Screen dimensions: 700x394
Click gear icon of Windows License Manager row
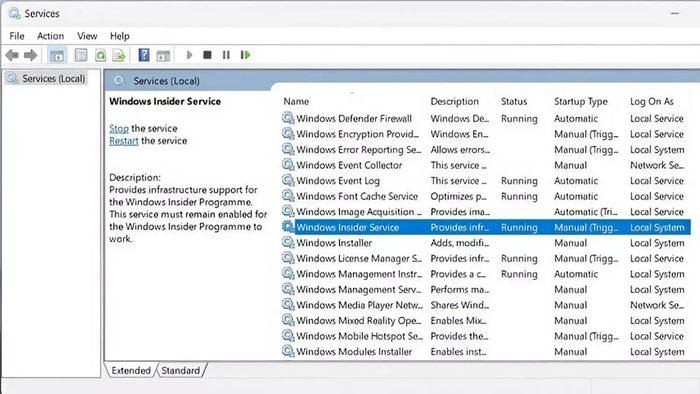[x=288, y=258]
